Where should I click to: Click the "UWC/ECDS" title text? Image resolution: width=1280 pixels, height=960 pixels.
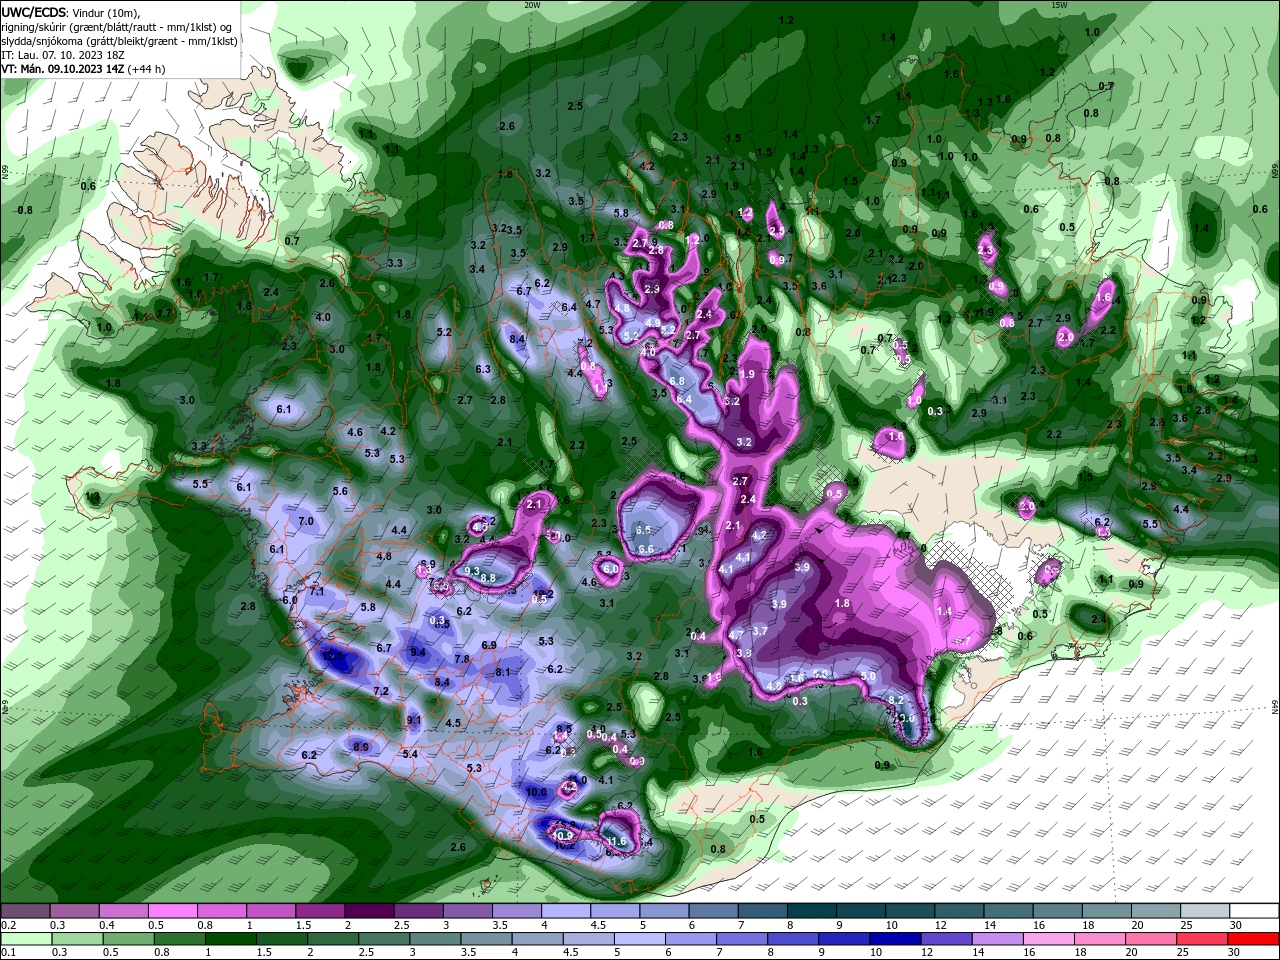point(35,12)
